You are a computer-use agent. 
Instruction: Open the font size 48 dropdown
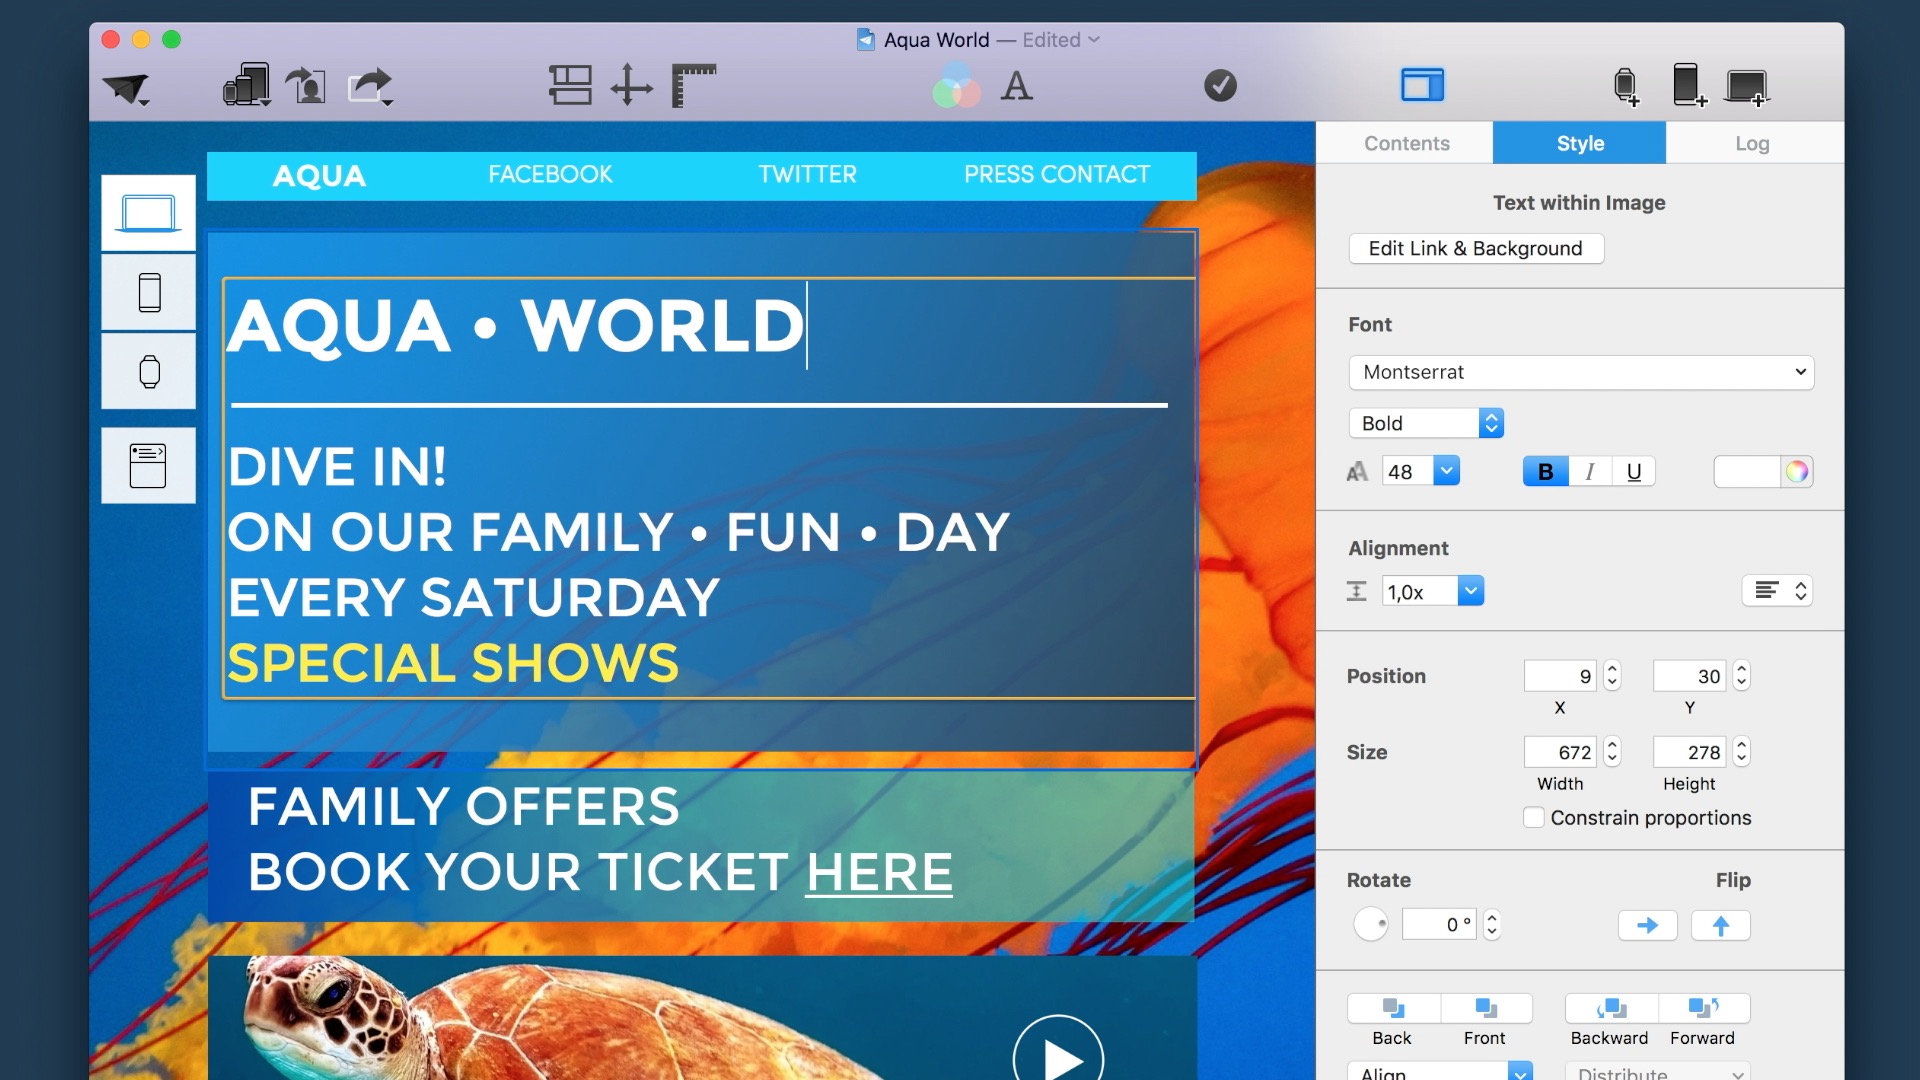pyautogui.click(x=1446, y=471)
